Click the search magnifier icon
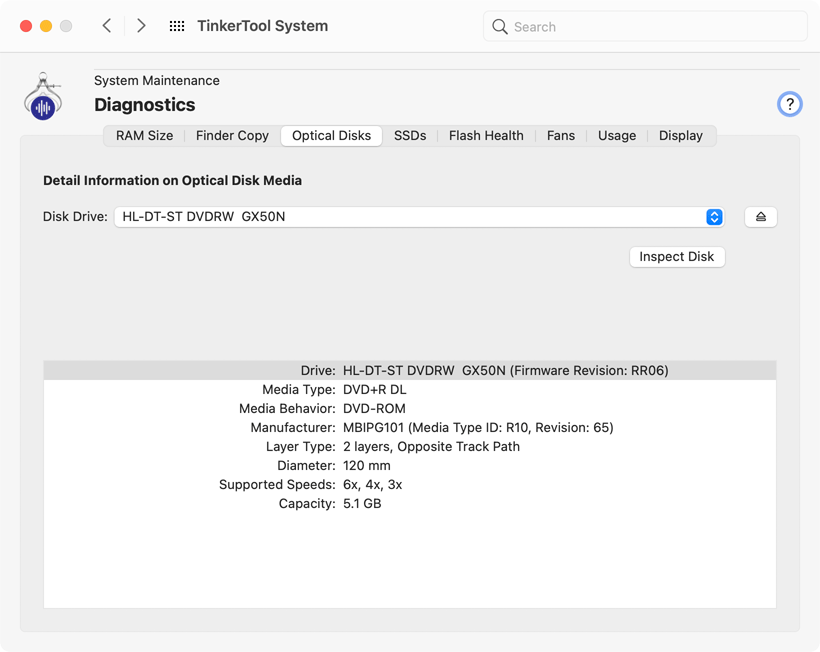This screenshot has width=820, height=652. 500,27
